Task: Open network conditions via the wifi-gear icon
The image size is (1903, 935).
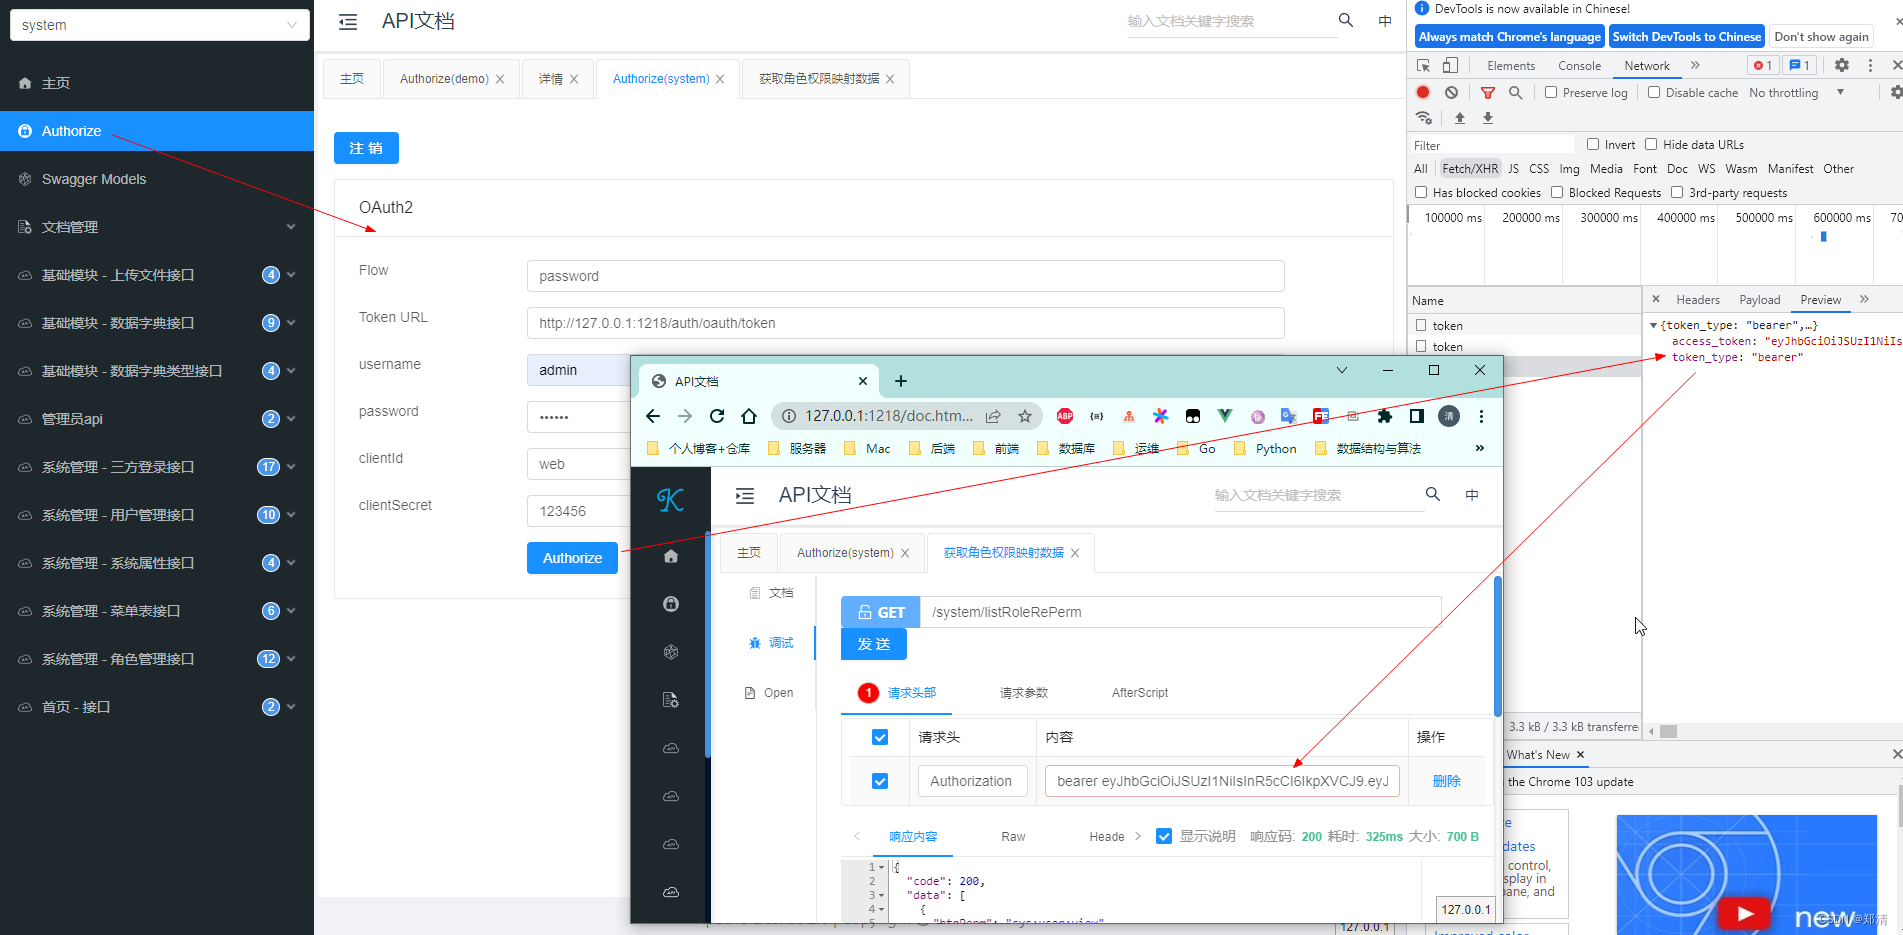Action: pos(1423,117)
